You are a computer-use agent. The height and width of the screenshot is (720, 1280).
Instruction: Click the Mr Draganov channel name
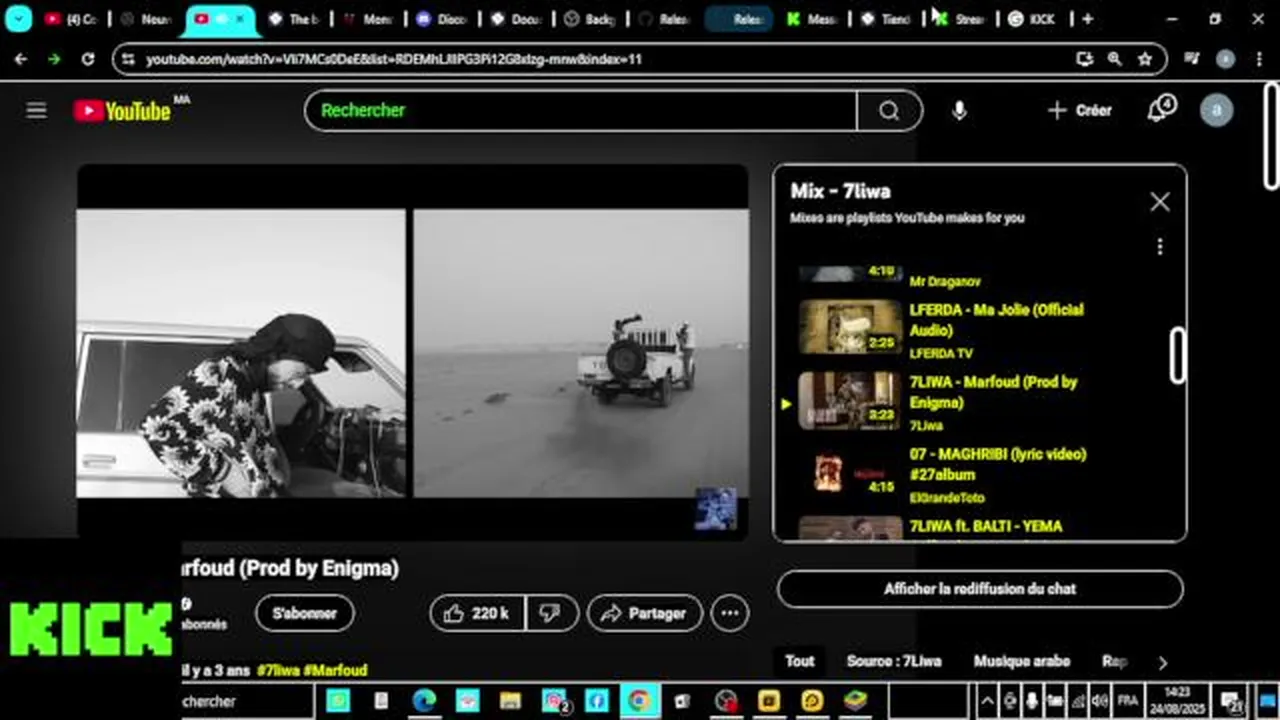click(944, 282)
